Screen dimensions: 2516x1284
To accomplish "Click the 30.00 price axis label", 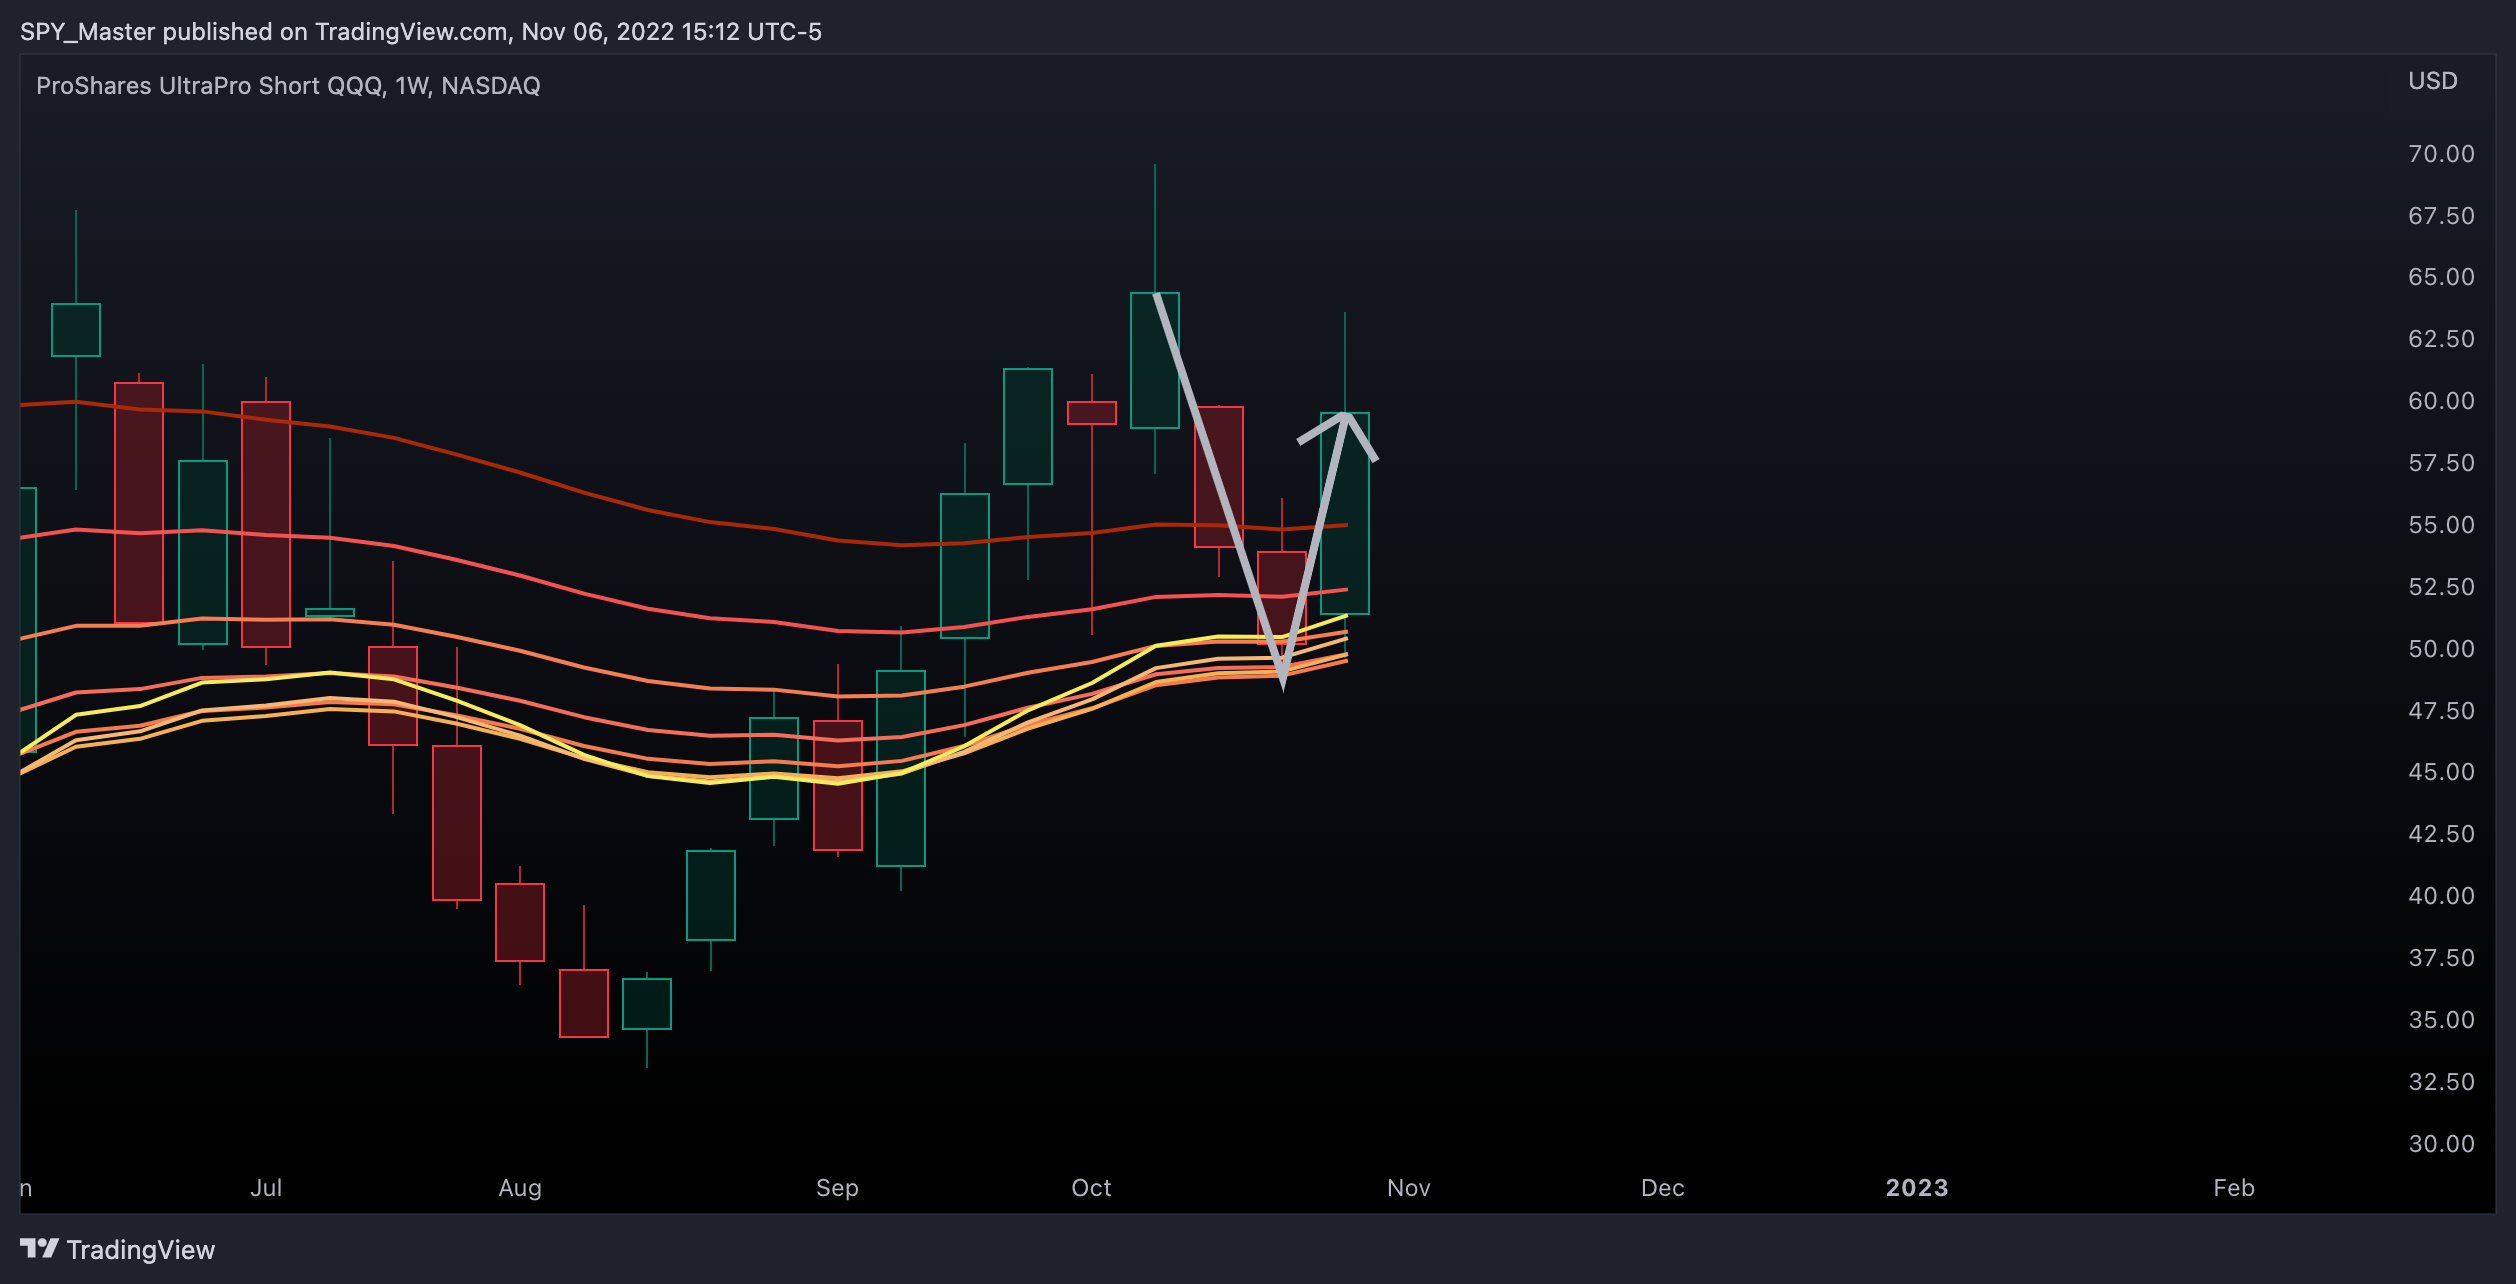I will point(2441,1144).
